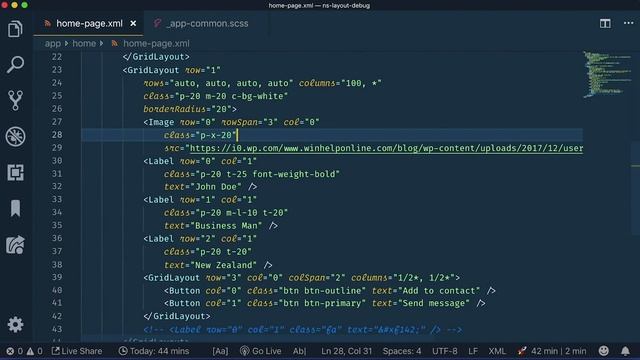This screenshot has height=360, width=640.
Task: Click class="p-20 m-20 c-bg-white" line
Action: 216,96
